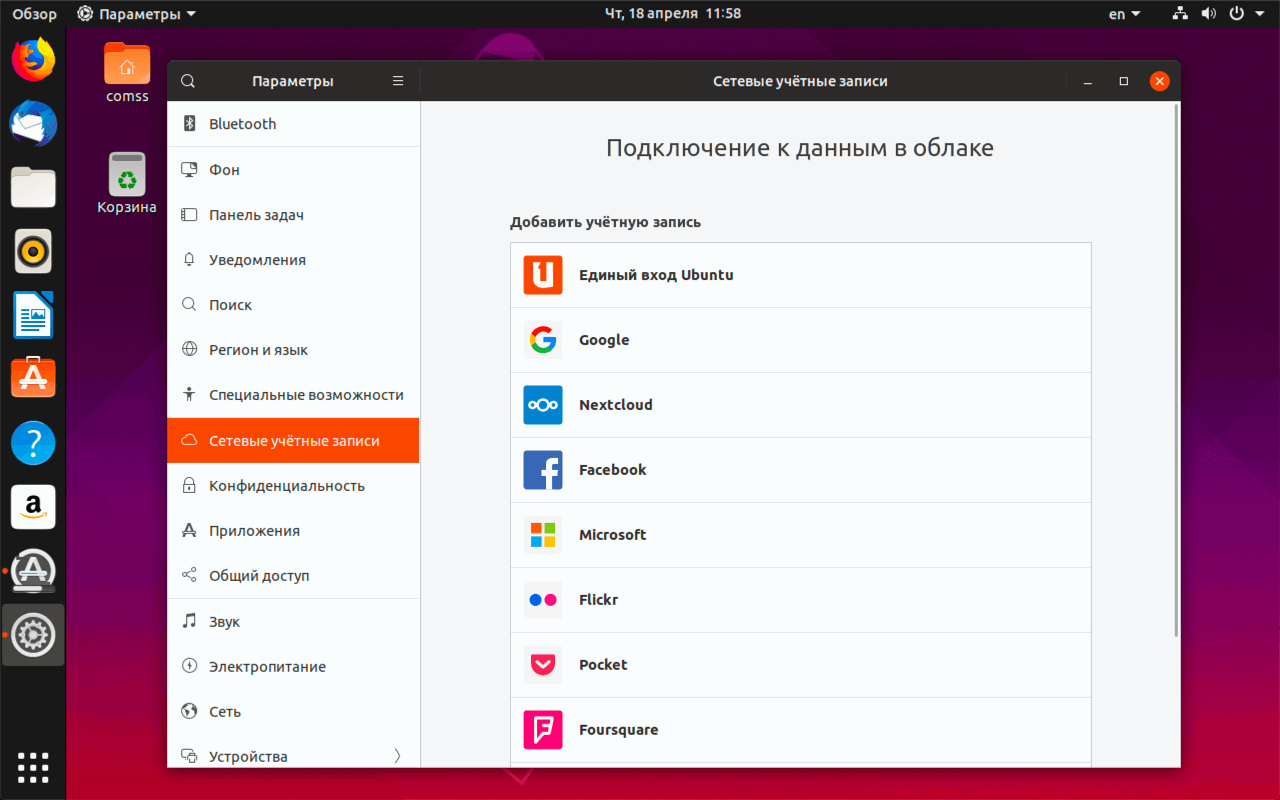Viewport: 1280px width, 800px height.
Task: Click the Google logo icon
Action: 543,340
